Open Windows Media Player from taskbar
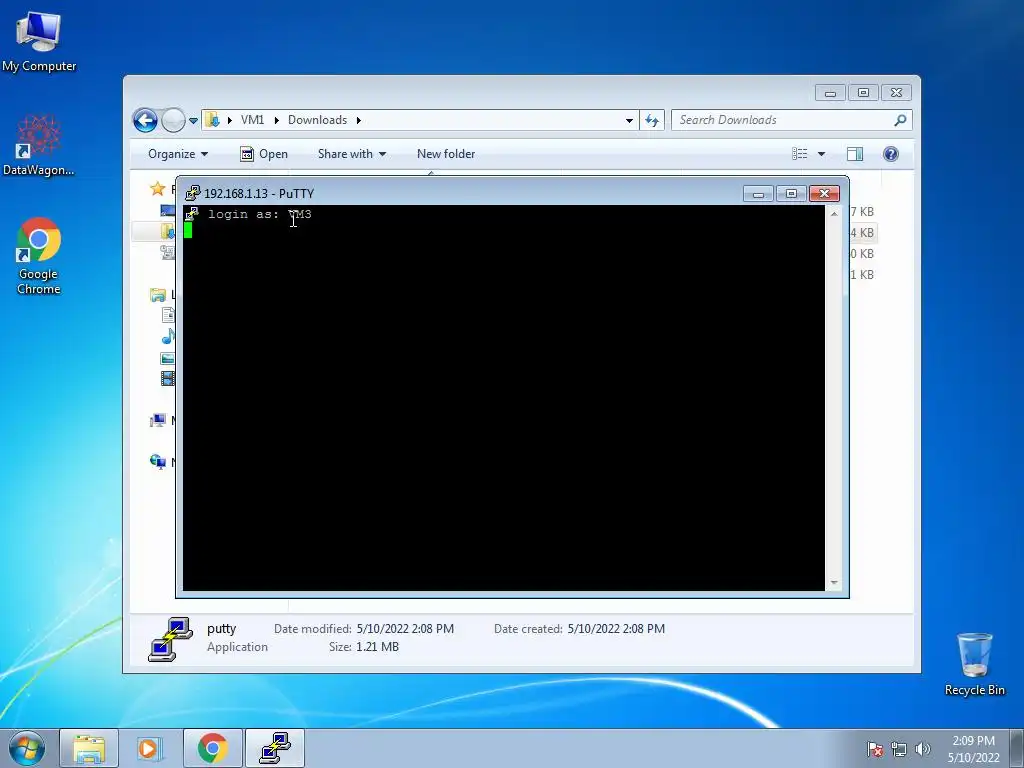 (x=150, y=748)
